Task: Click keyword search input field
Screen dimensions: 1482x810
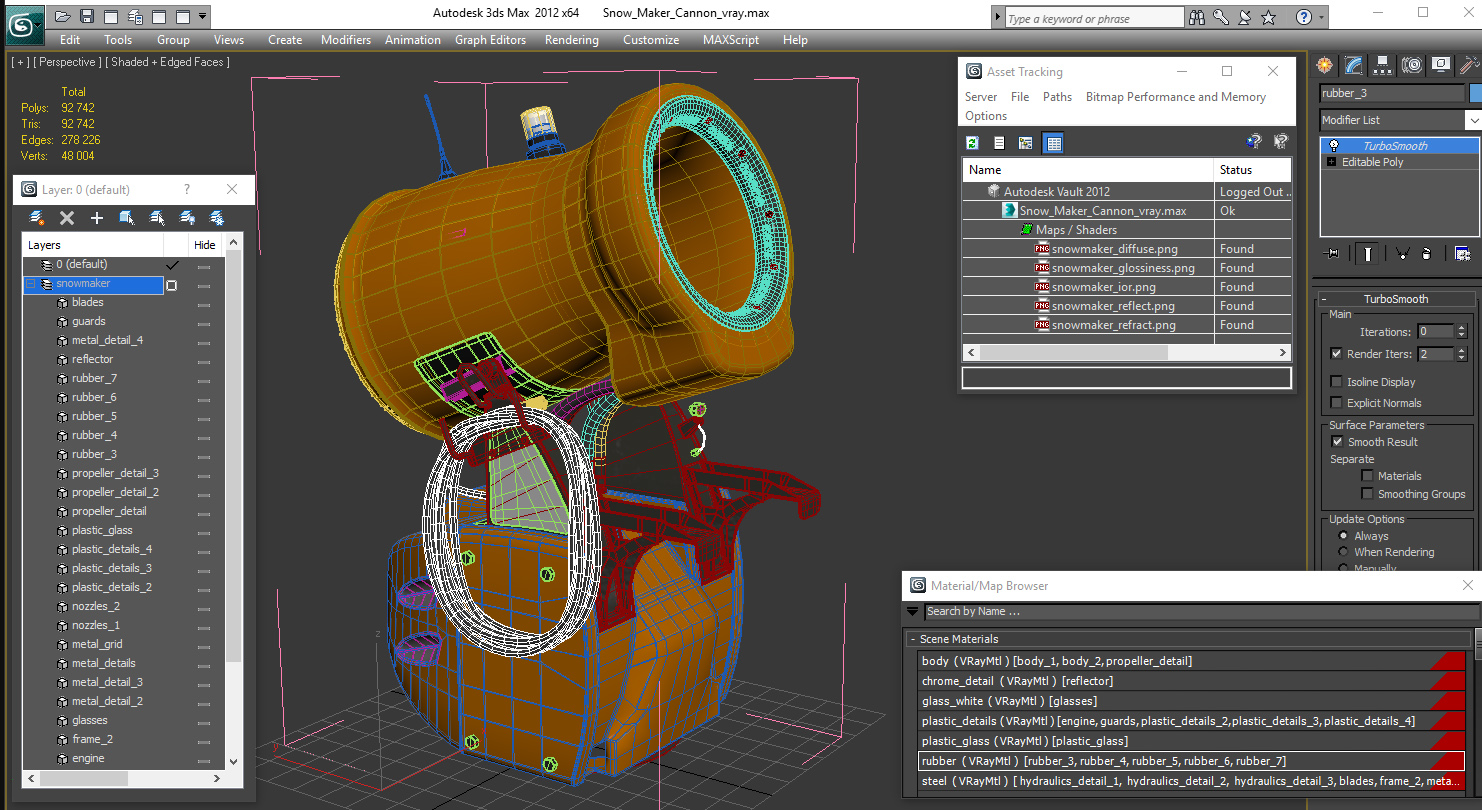Action: click(1093, 18)
